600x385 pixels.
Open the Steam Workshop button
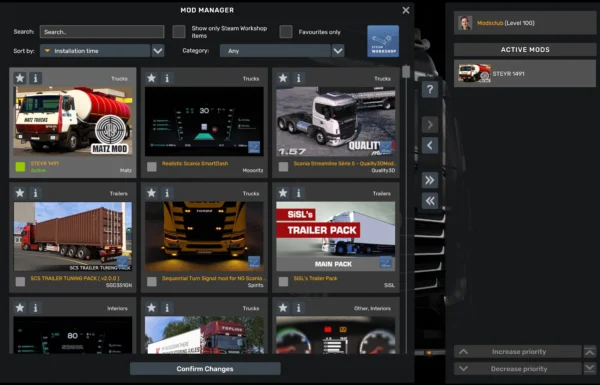pyautogui.click(x=383, y=41)
